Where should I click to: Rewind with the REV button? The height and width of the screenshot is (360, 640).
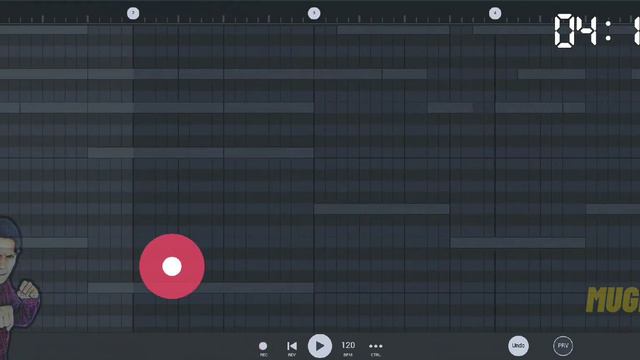point(292,348)
